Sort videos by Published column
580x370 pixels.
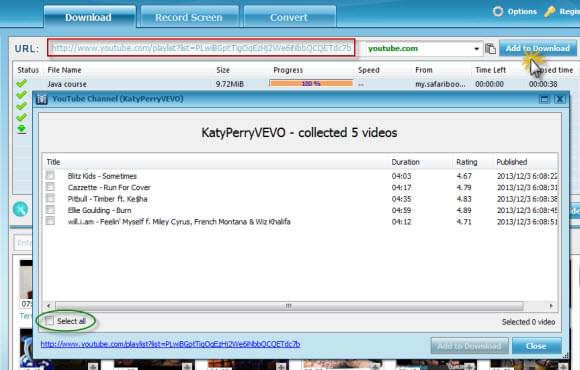(512, 162)
